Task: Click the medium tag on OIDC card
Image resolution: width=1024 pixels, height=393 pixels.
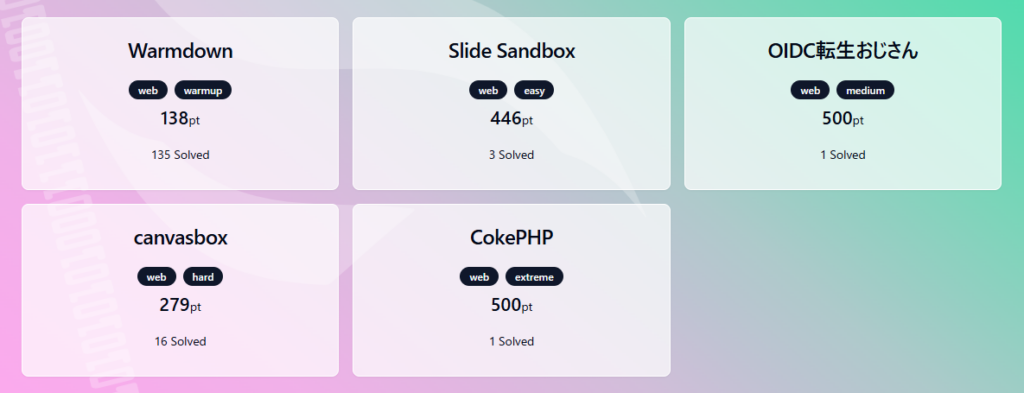Action: click(x=865, y=91)
